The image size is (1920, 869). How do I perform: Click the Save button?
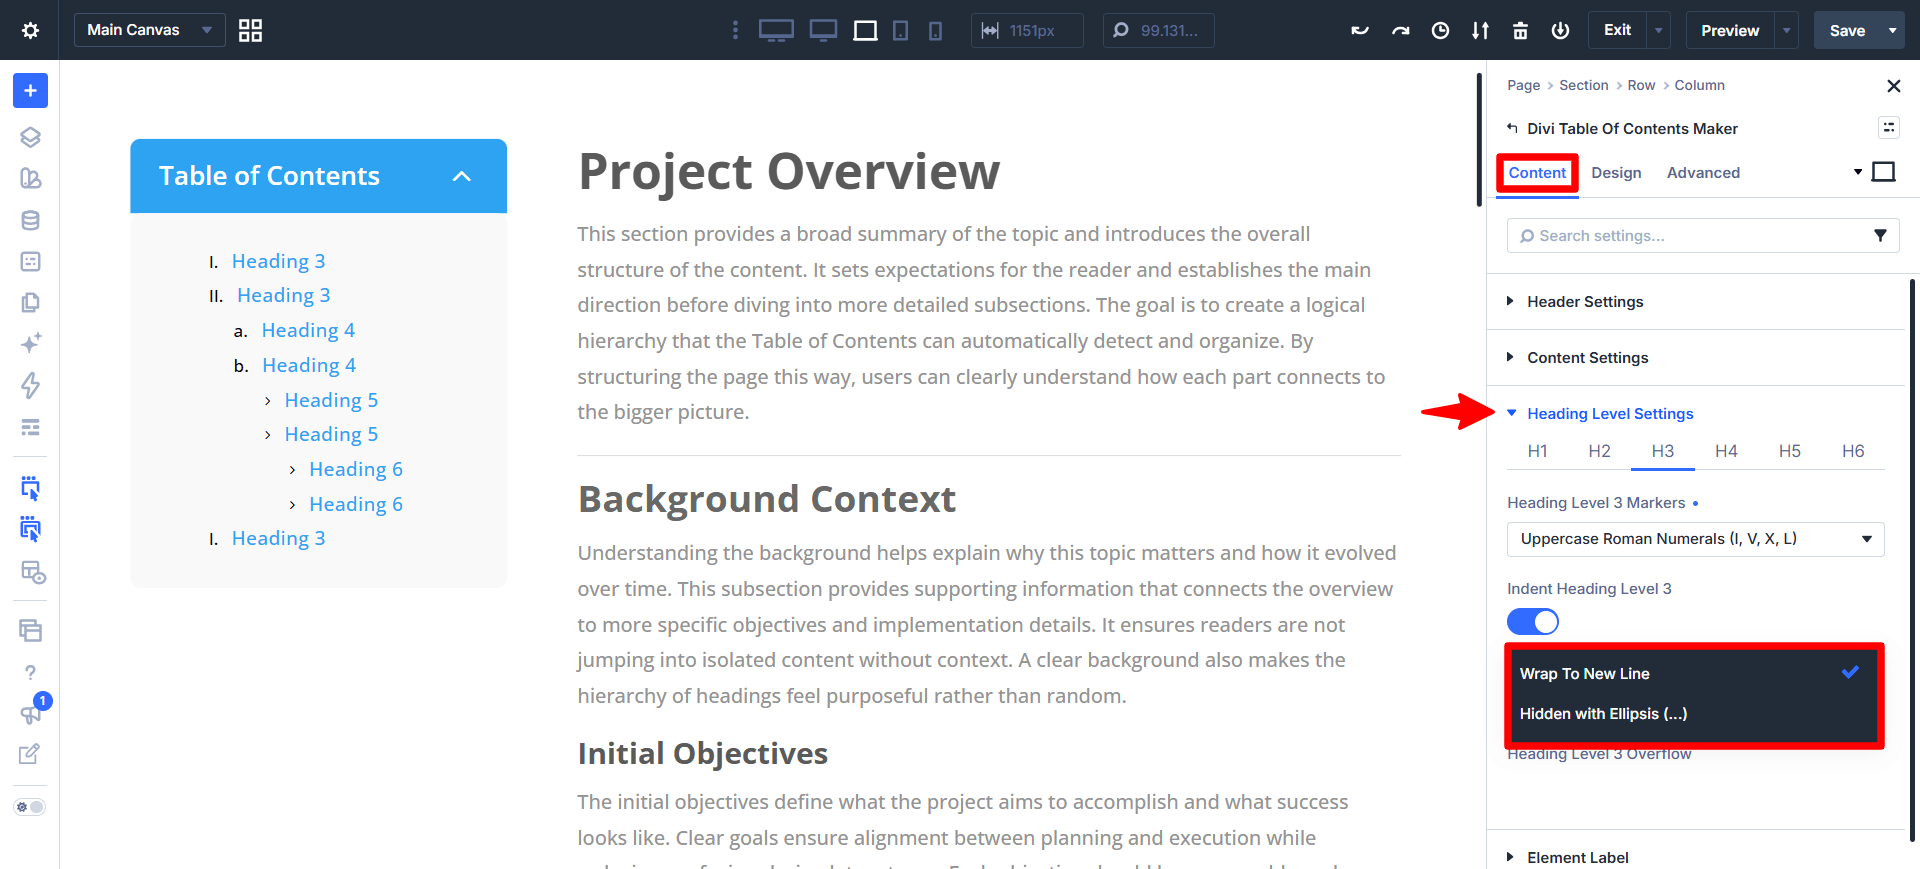pyautogui.click(x=1847, y=31)
